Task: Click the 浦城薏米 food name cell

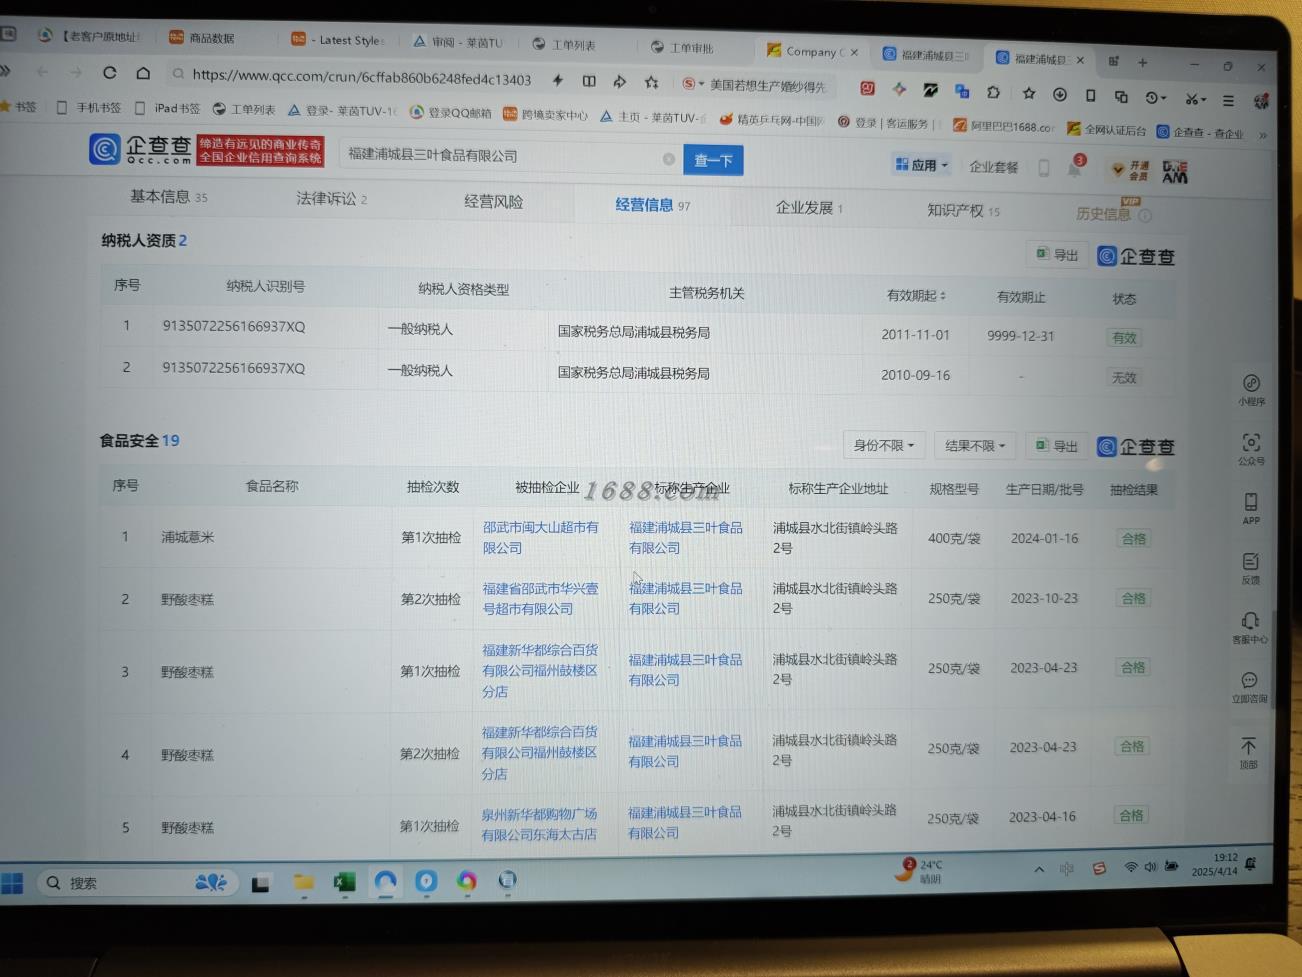Action: [x=188, y=537]
